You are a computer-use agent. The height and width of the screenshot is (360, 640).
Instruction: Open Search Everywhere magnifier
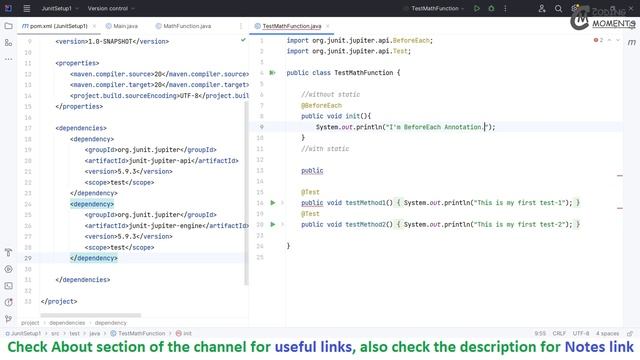click(558, 8)
